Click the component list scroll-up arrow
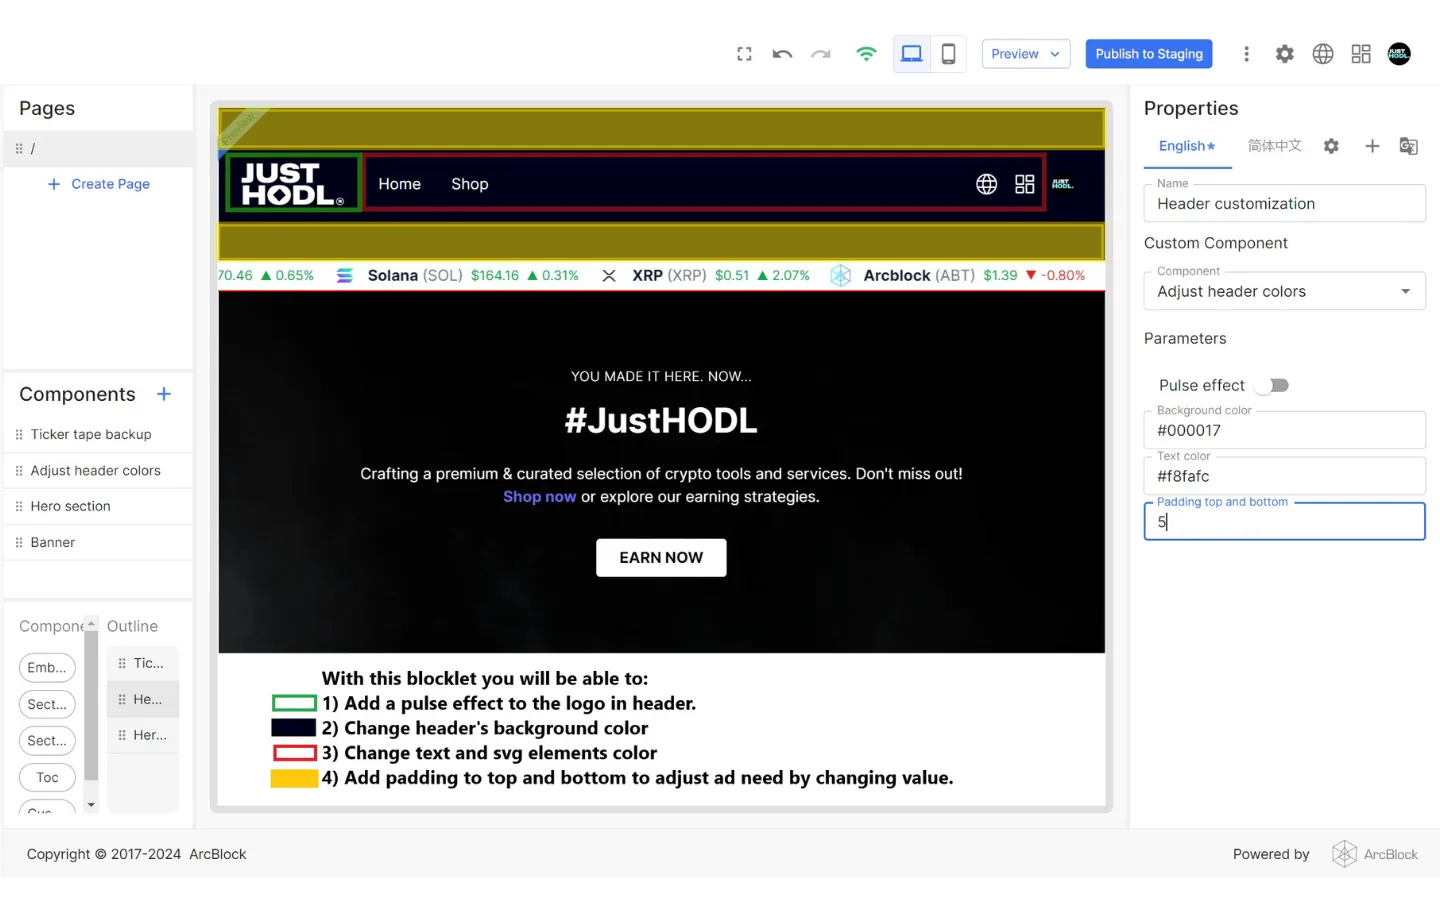1440x900 pixels. 91,624
